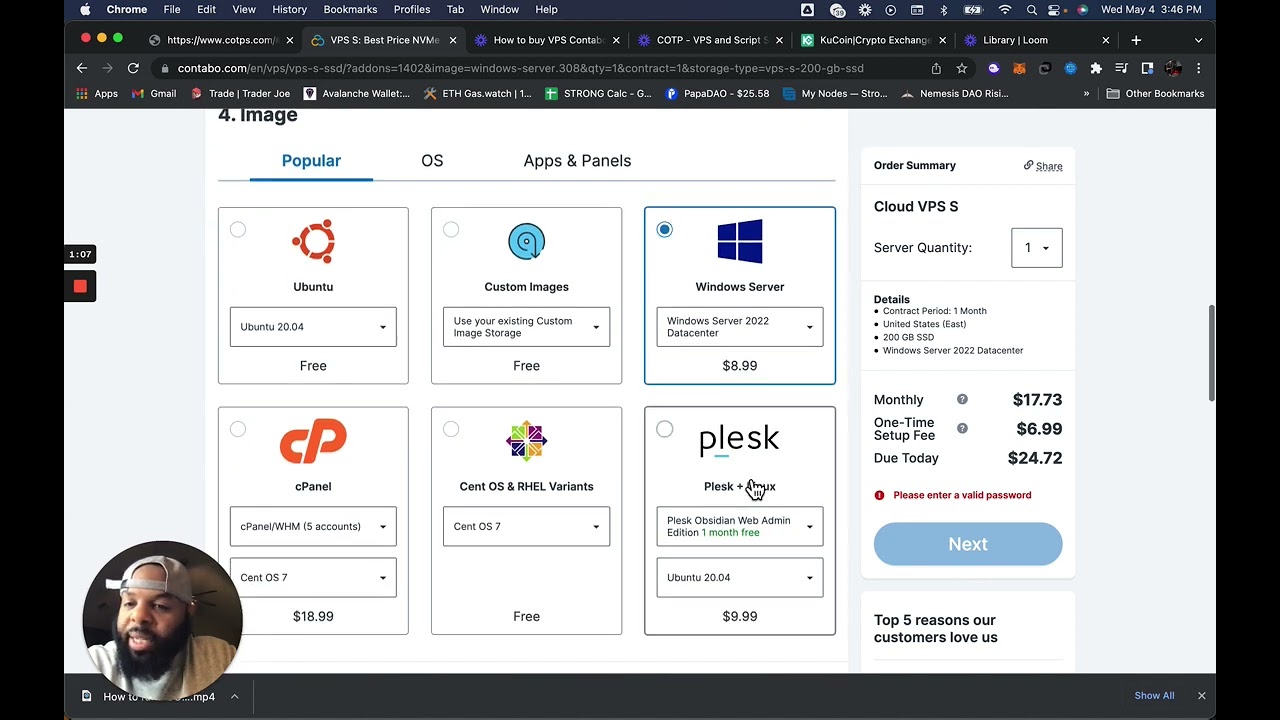The height and width of the screenshot is (720, 1280).
Task: Open the ETH Gas.watch bookmark
Action: coord(478,93)
